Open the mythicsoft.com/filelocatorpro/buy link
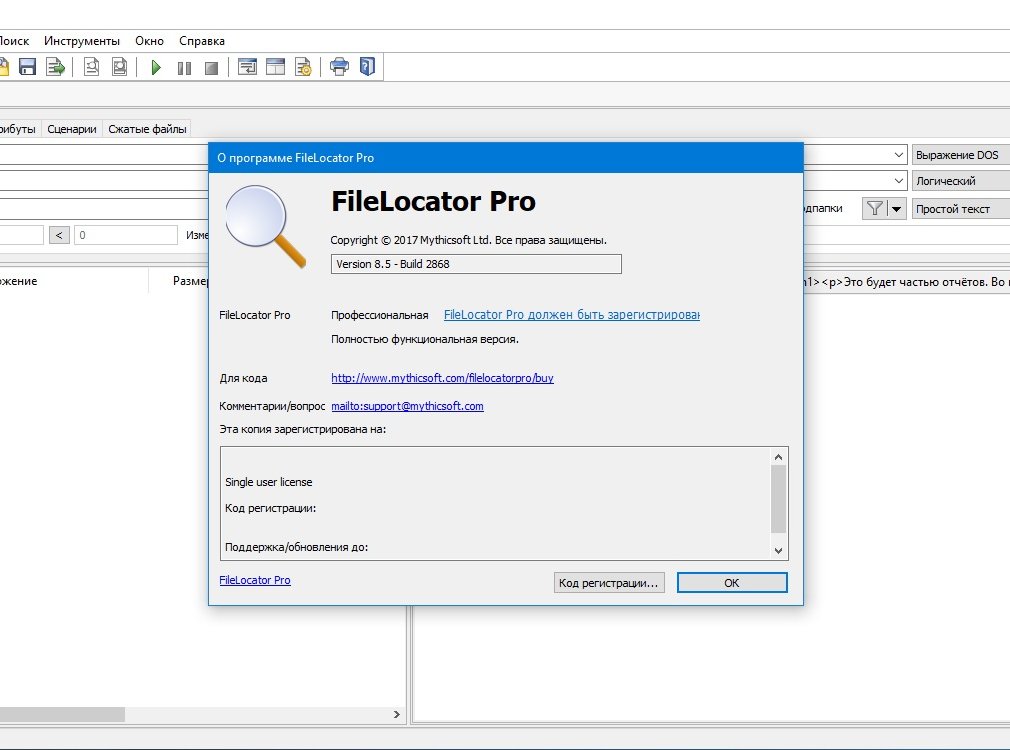Viewport: 1010px width, 750px height. click(443, 378)
